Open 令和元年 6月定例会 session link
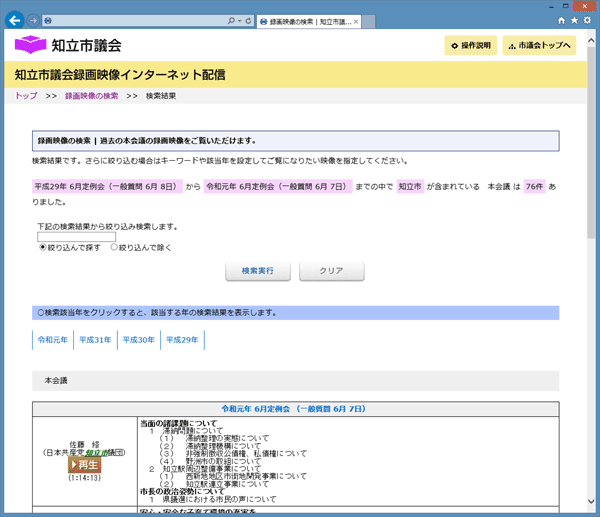Viewport: 600px width, 517px height. tap(293, 409)
